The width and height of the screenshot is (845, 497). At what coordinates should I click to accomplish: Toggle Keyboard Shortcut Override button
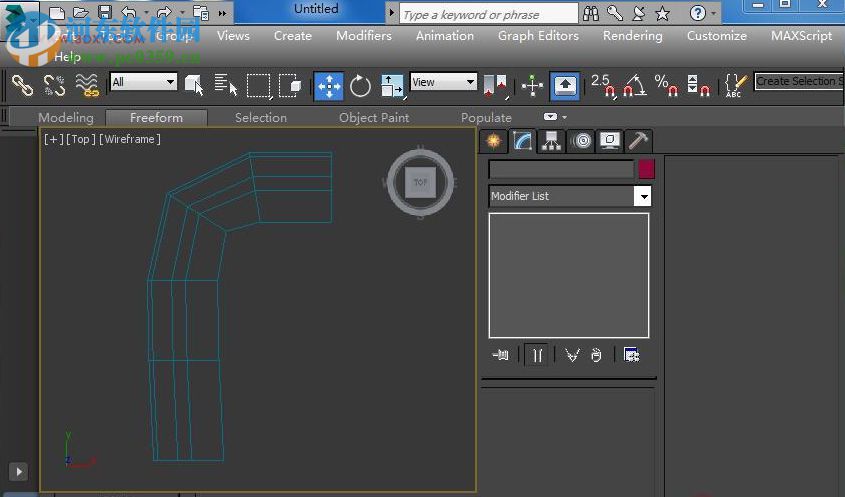pos(565,86)
